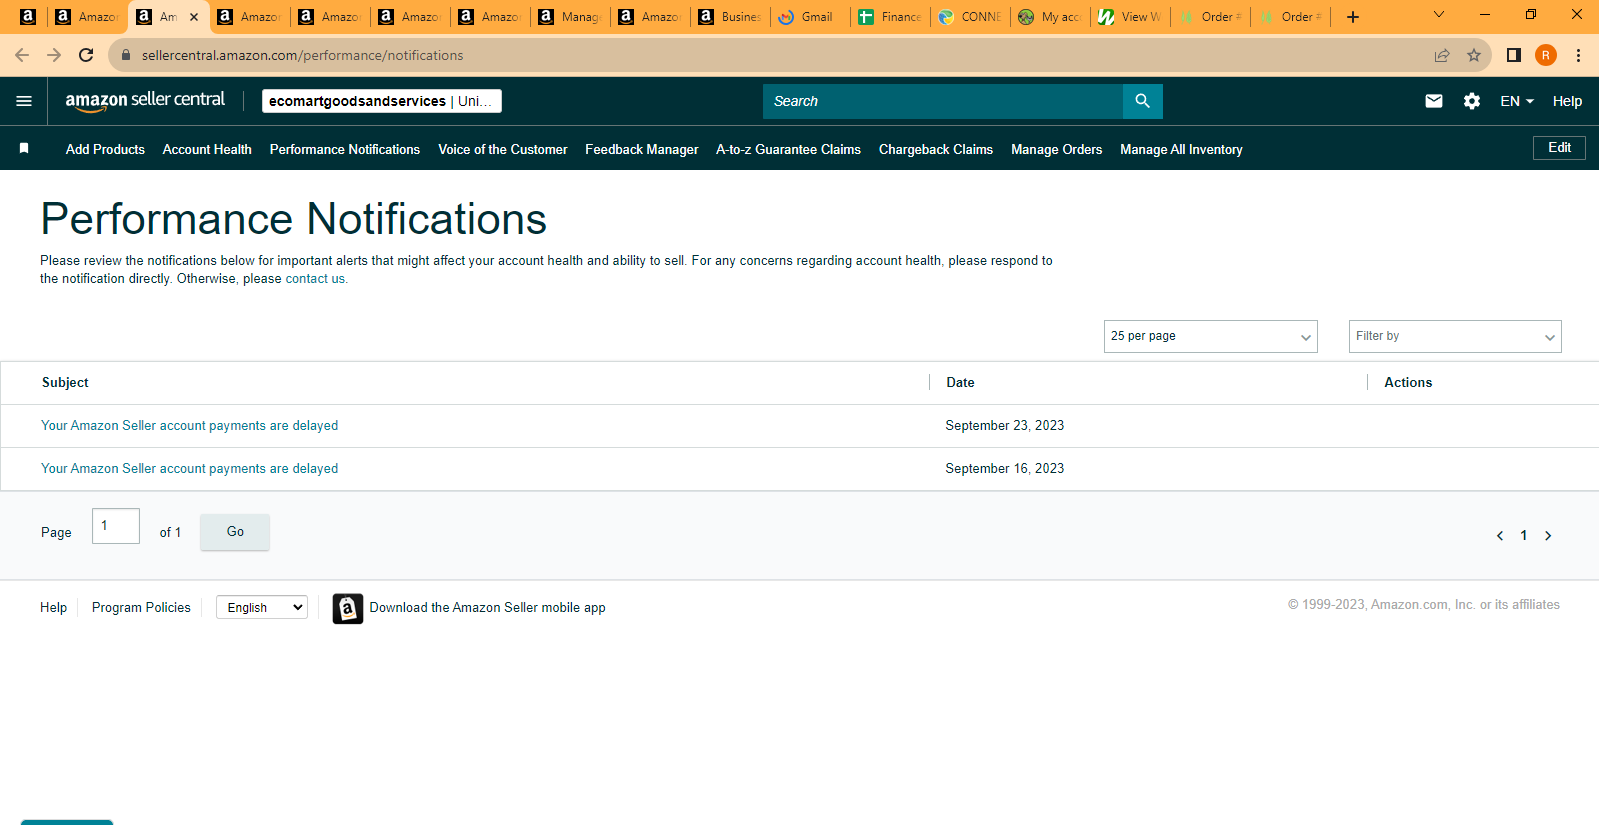Screen dimensions: 1599x825
Task: Click Download the Amazon Seller mobile app
Action: pos(487,608)
